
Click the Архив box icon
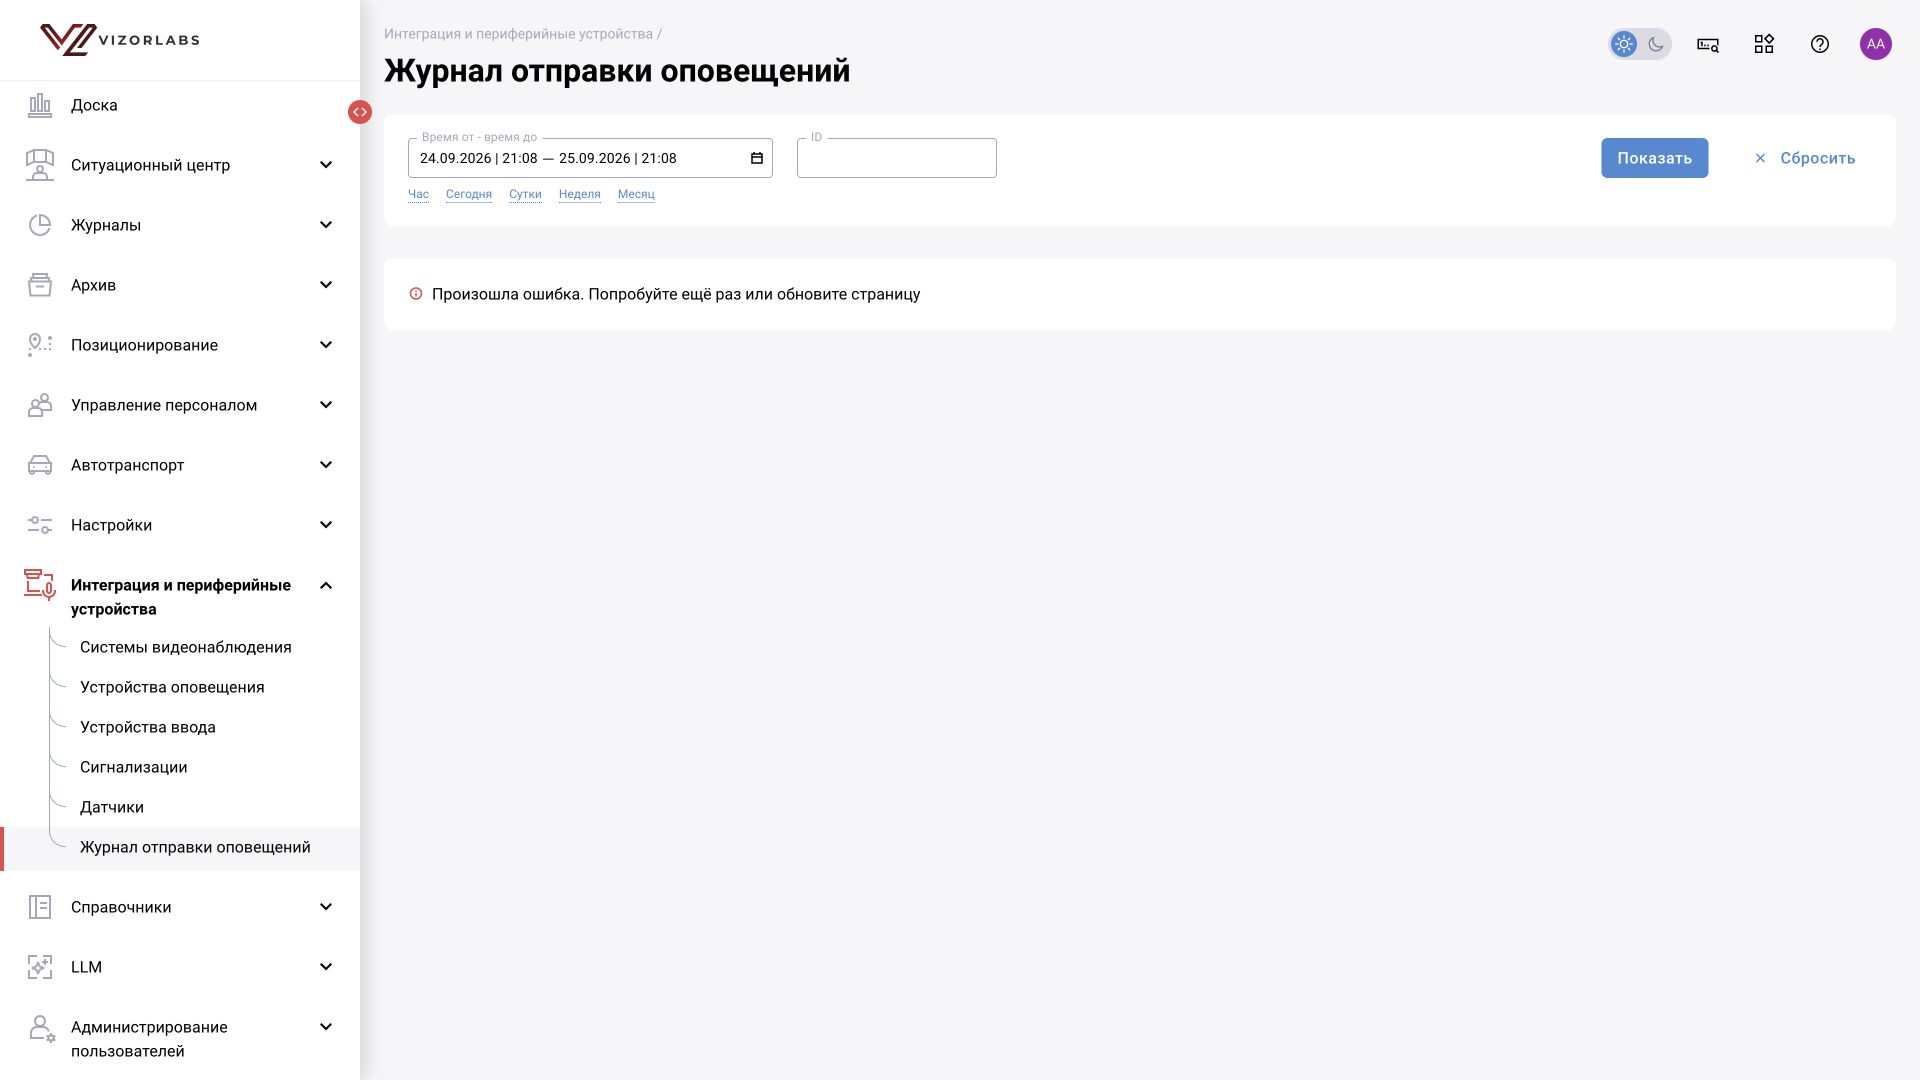click(40, 285)
